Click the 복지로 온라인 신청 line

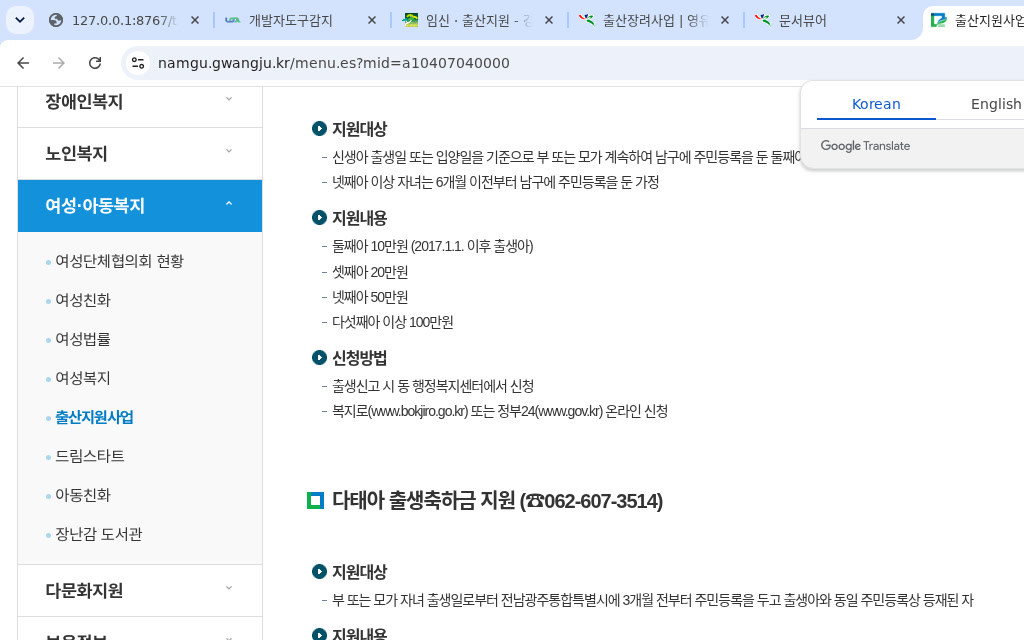[x=500, y=411]
